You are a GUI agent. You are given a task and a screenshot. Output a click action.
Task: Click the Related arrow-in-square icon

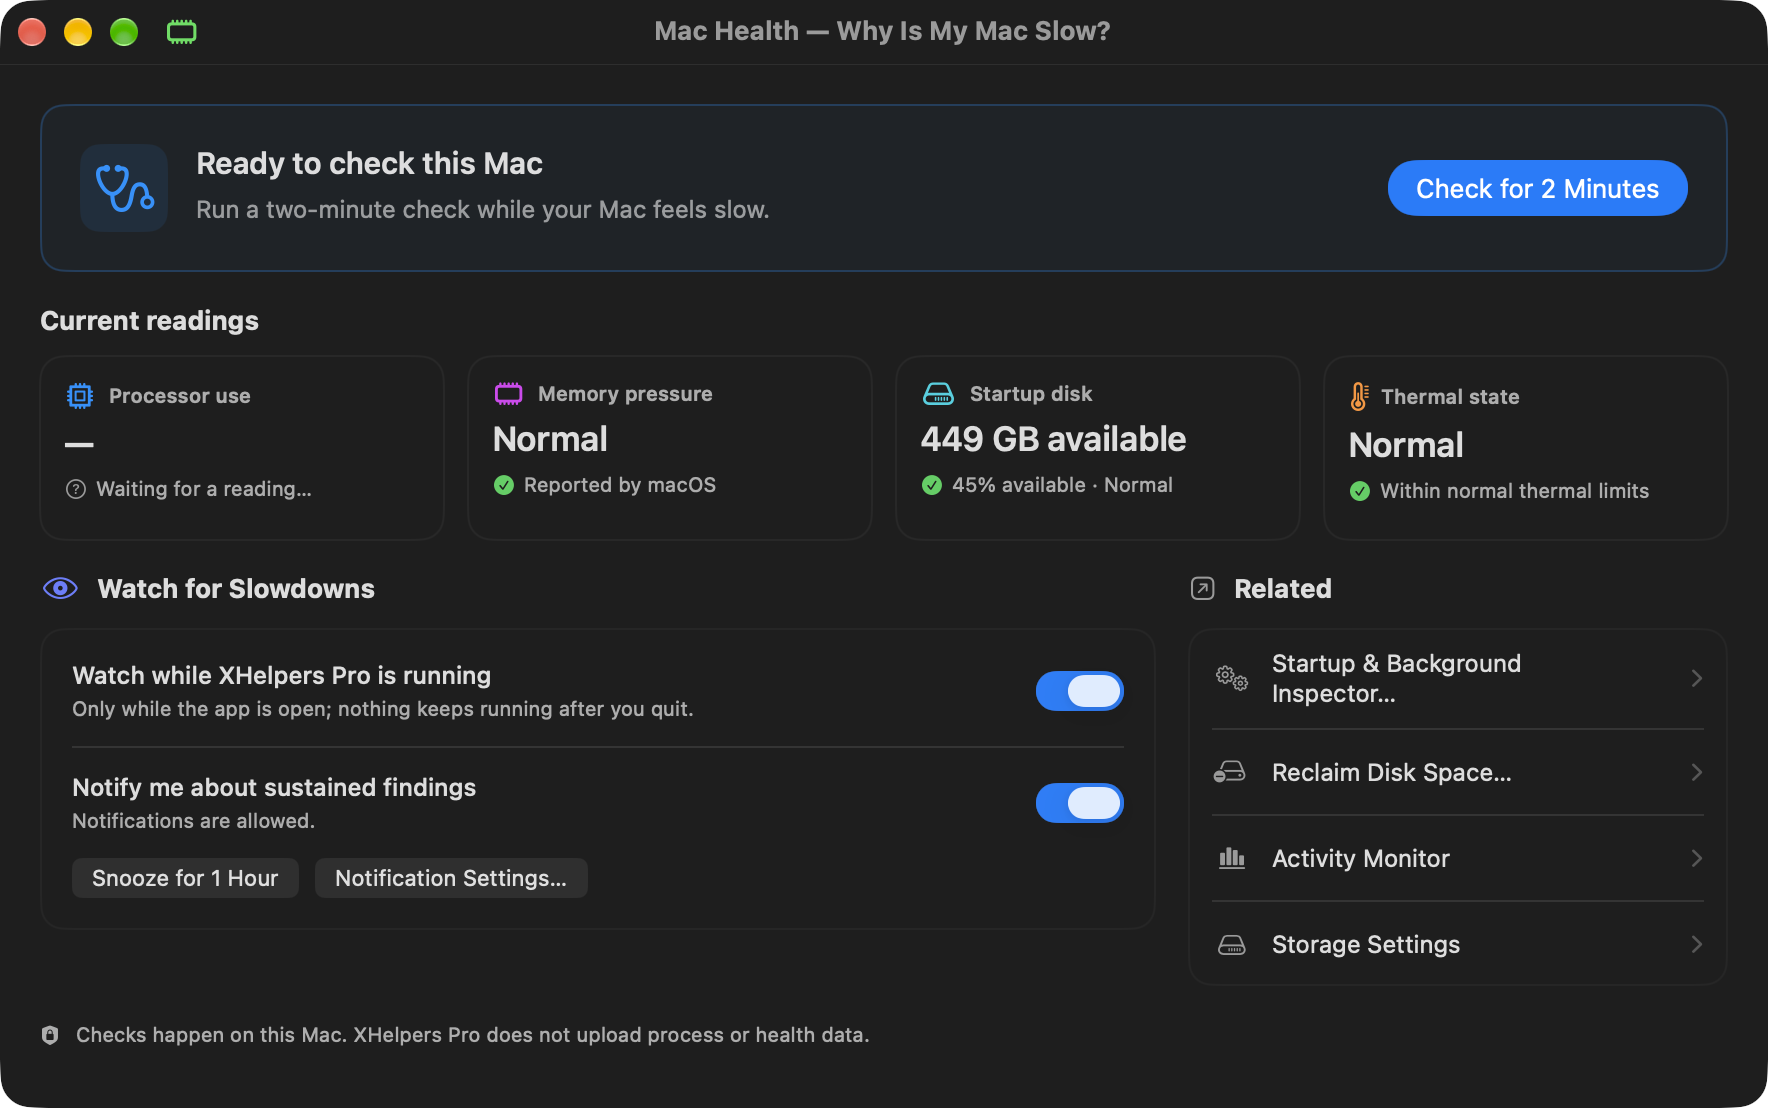point(1203,588)
